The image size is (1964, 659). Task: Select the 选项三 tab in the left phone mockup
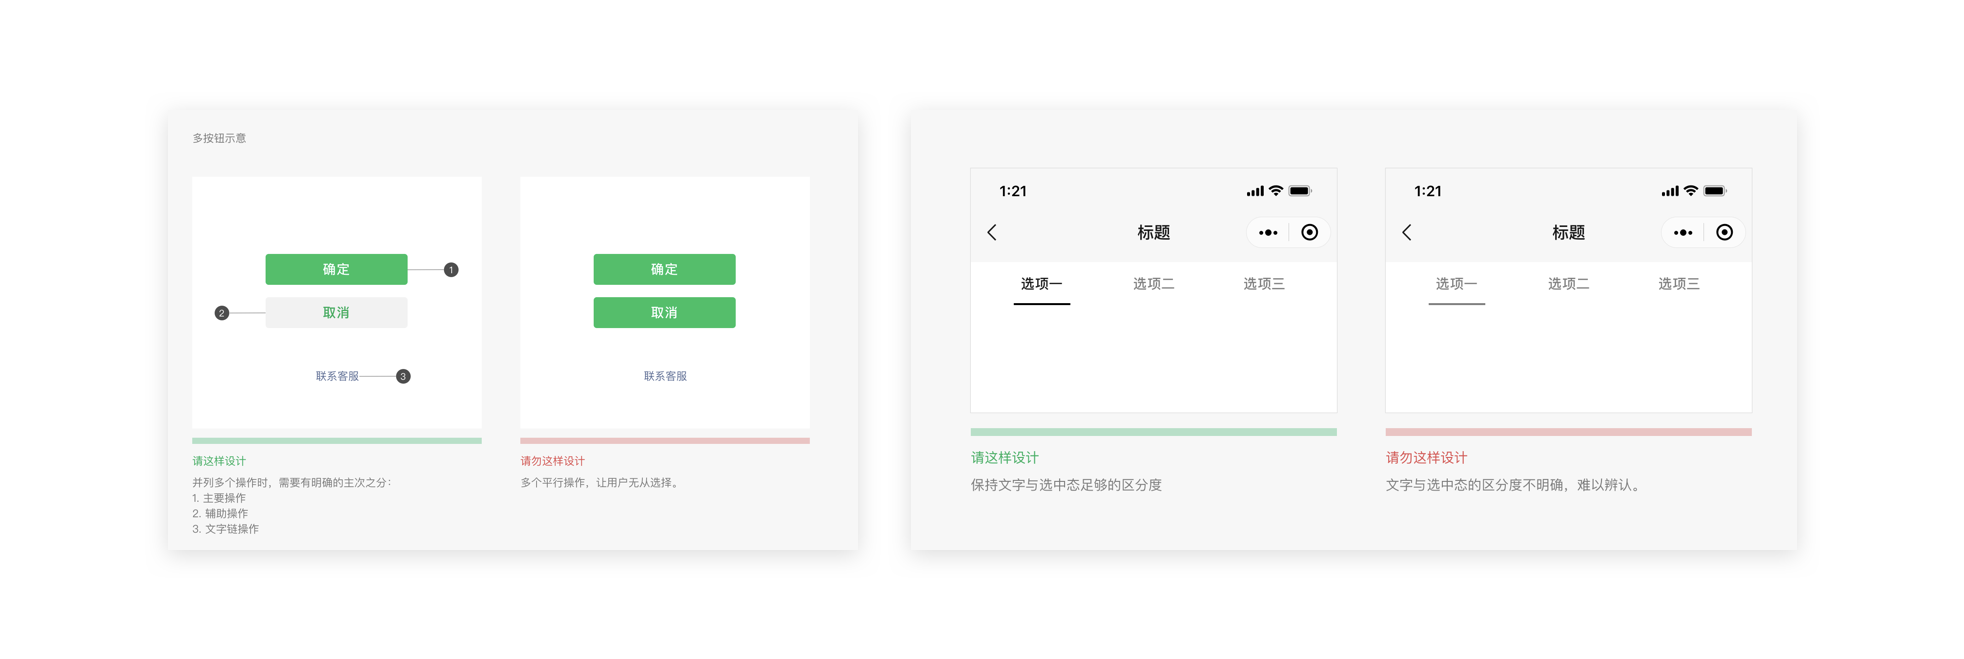1264,284
